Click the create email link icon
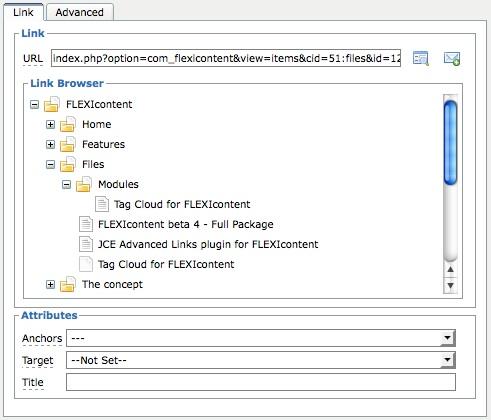The width and height of the screenshot is (491, 420). 452,58
